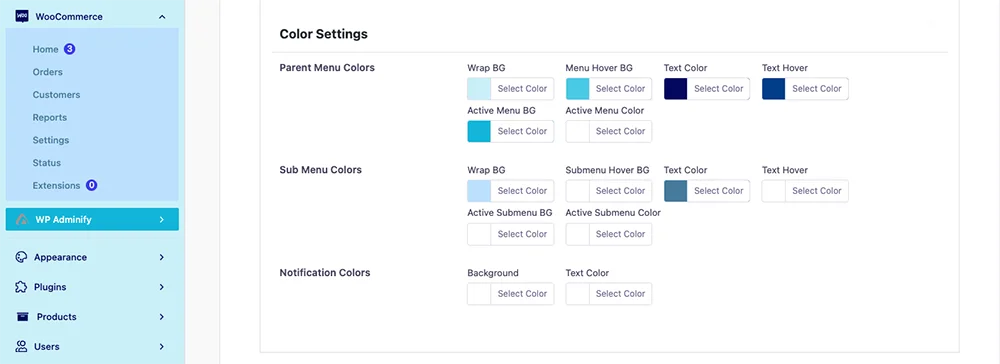The image size is (1000, 364).
Task: Open the Extensions submenu item
Action: point(57,186)
